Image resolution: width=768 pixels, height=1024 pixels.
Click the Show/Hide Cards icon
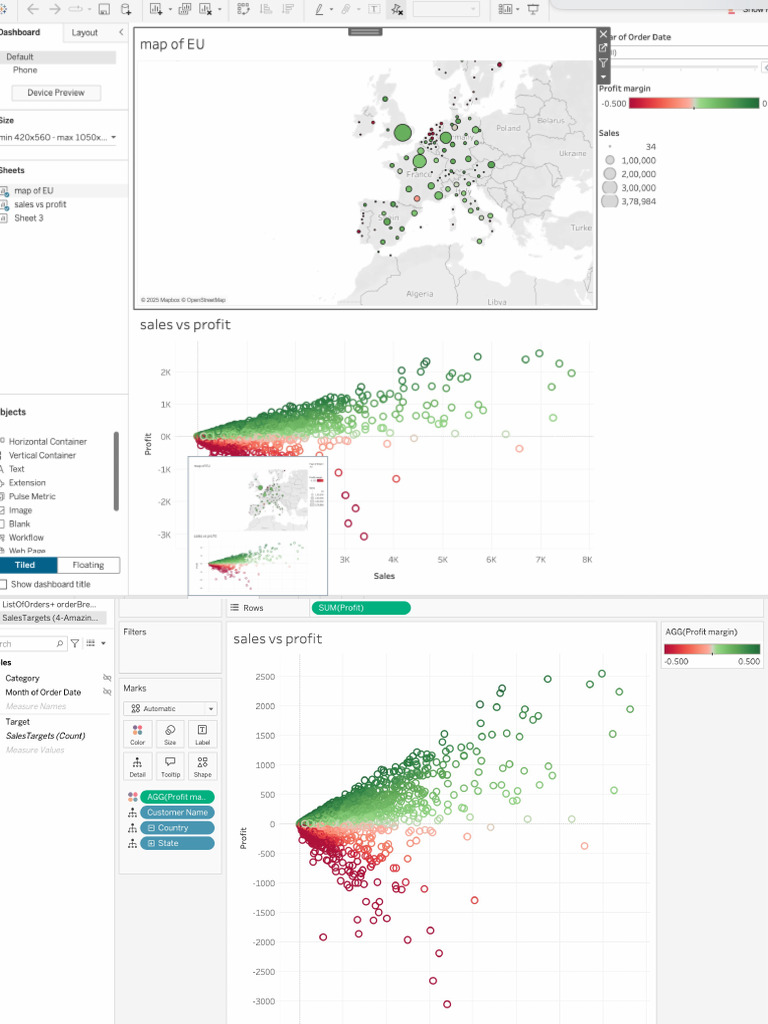pyautogui.click(x=505, y=9)
